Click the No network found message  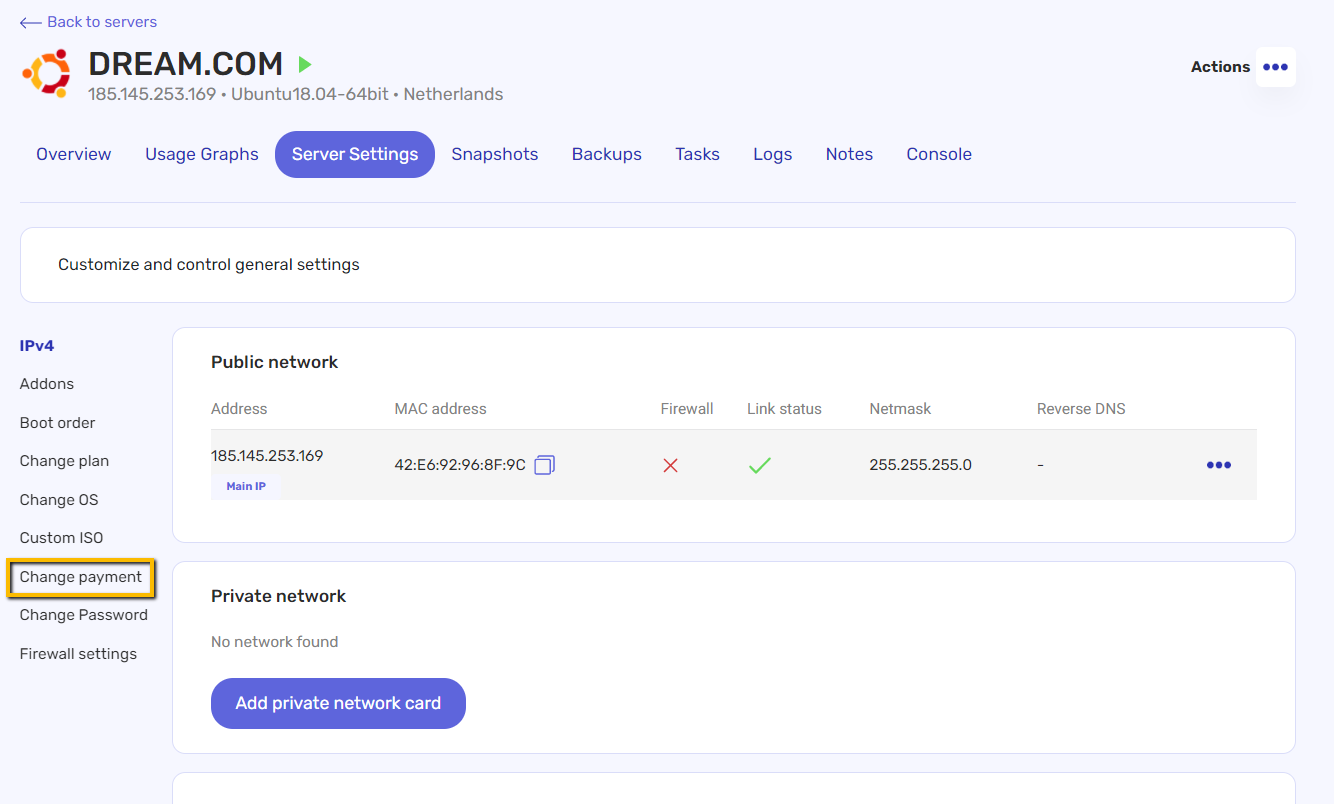[275, 642]
